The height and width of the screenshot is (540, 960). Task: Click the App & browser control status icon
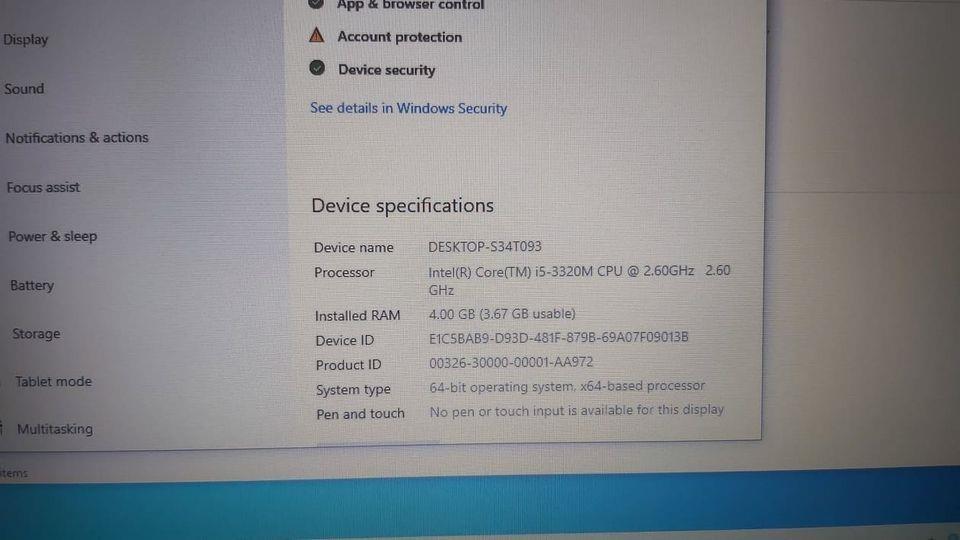point(316,4)
